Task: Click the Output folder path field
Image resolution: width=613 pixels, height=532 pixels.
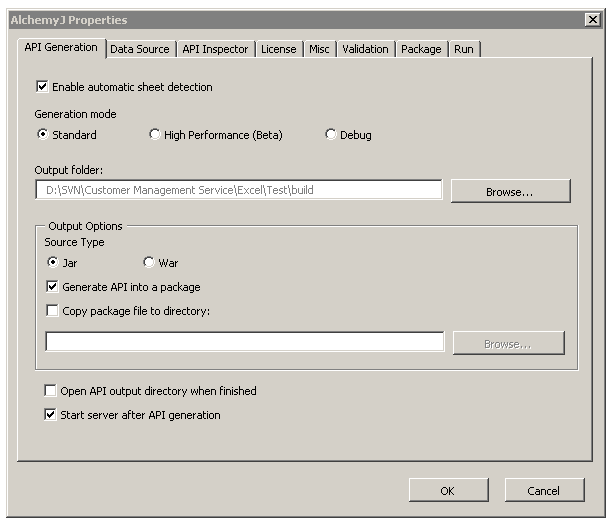Action: coord(239,190)
